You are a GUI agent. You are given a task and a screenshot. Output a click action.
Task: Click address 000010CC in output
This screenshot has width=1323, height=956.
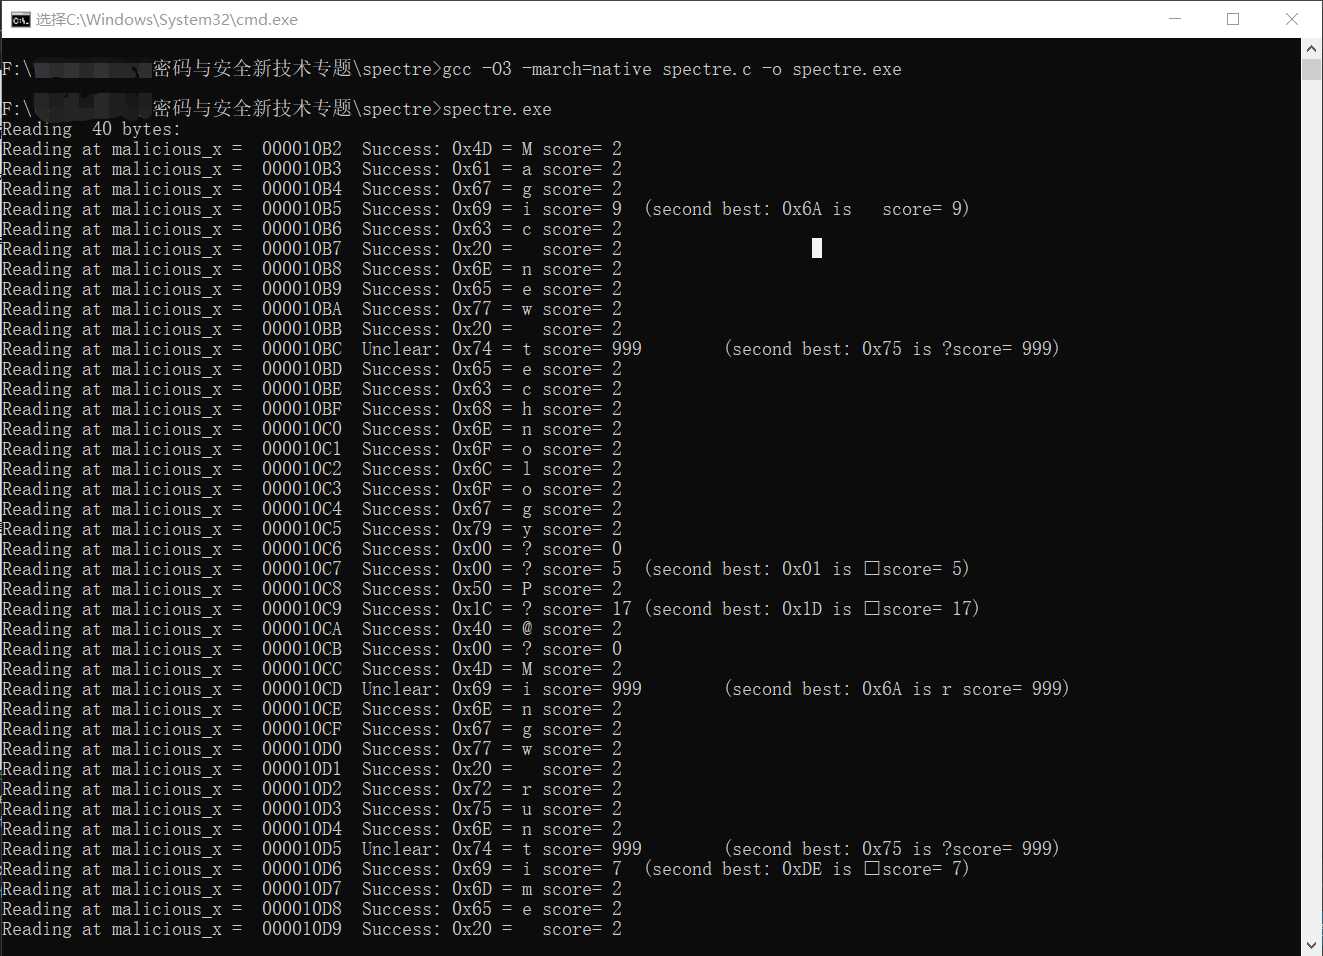(302, 669)
